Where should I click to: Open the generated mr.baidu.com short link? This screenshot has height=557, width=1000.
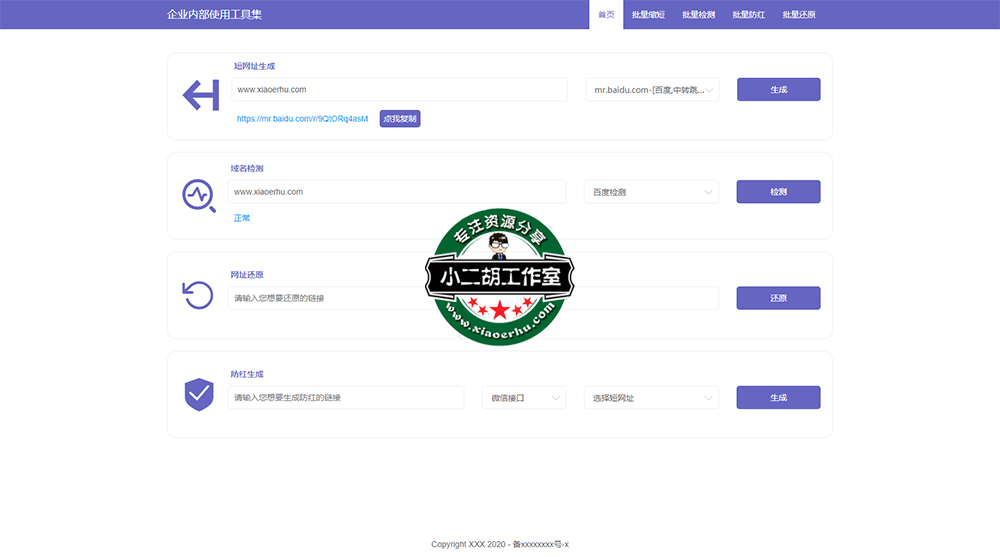coord(302,119)
